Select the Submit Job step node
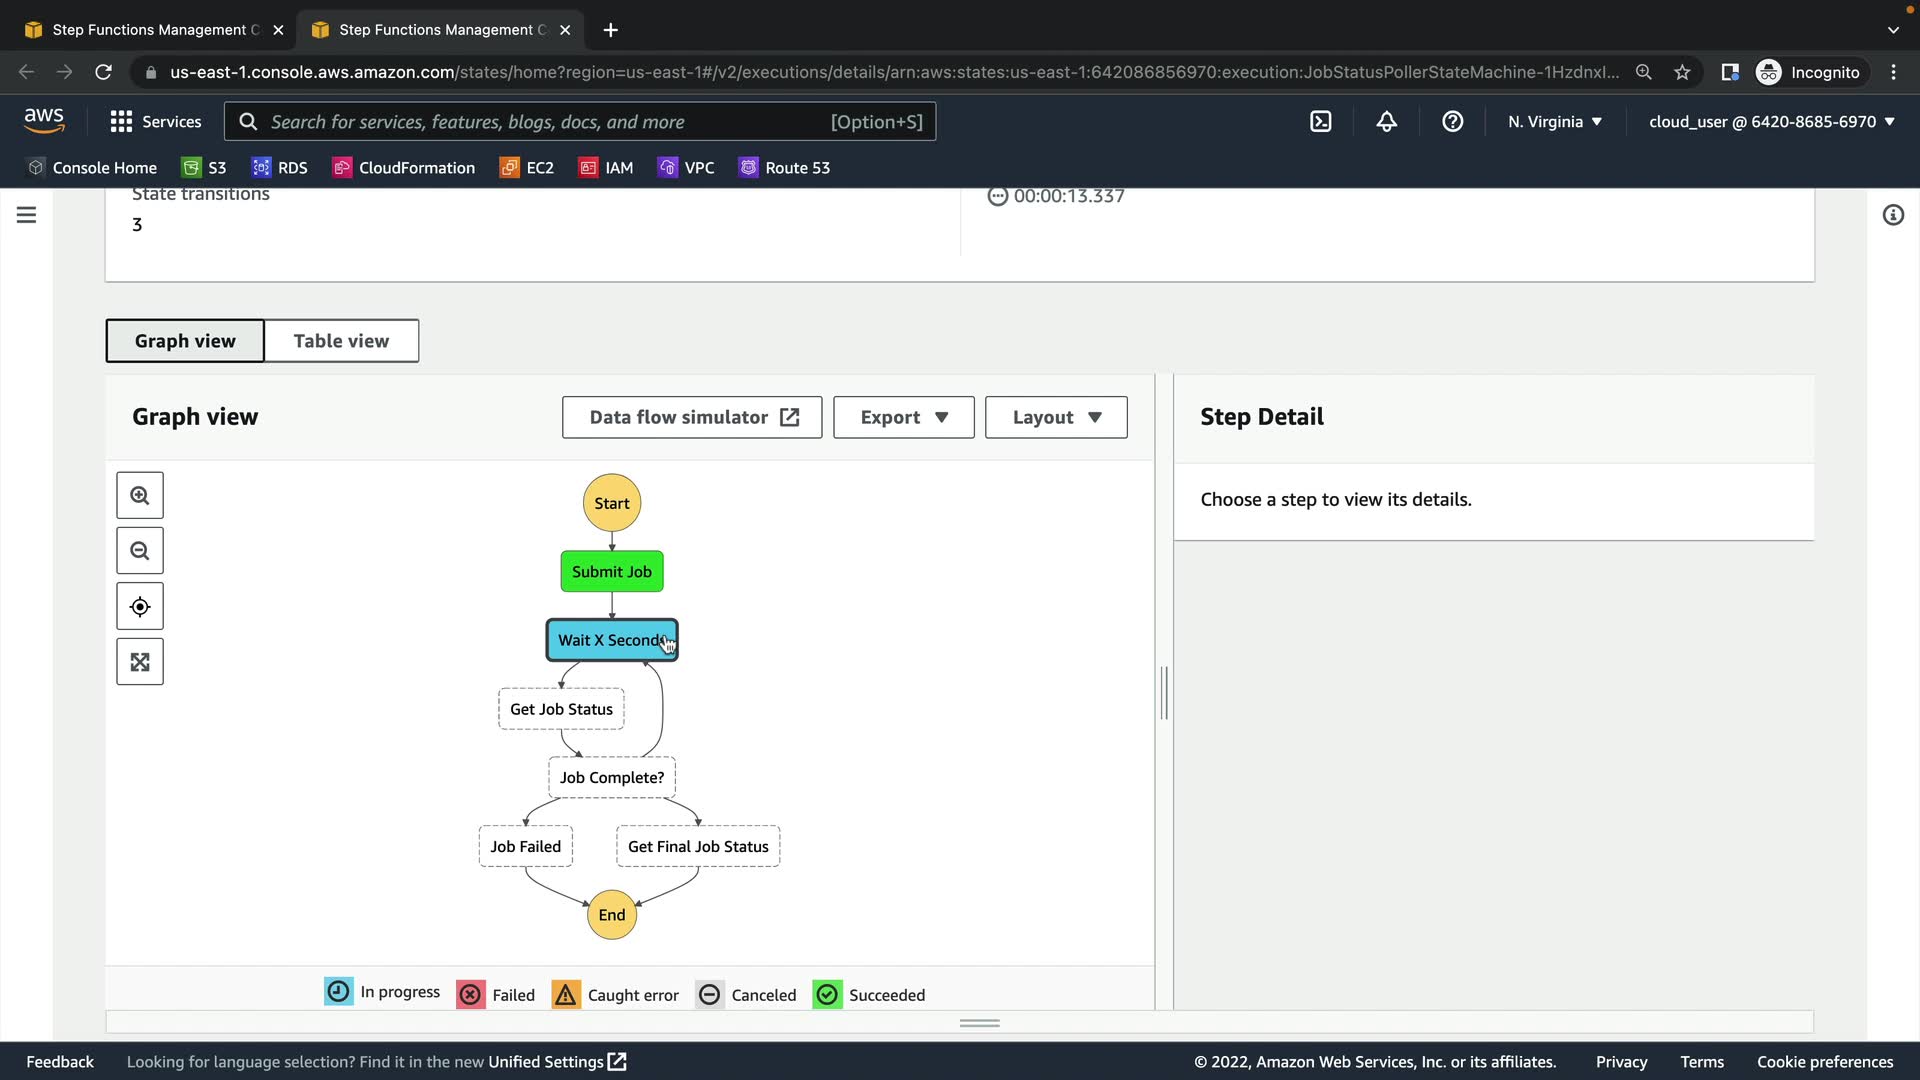This screenshot has height=1080, width=1920. tap(612, 572)
